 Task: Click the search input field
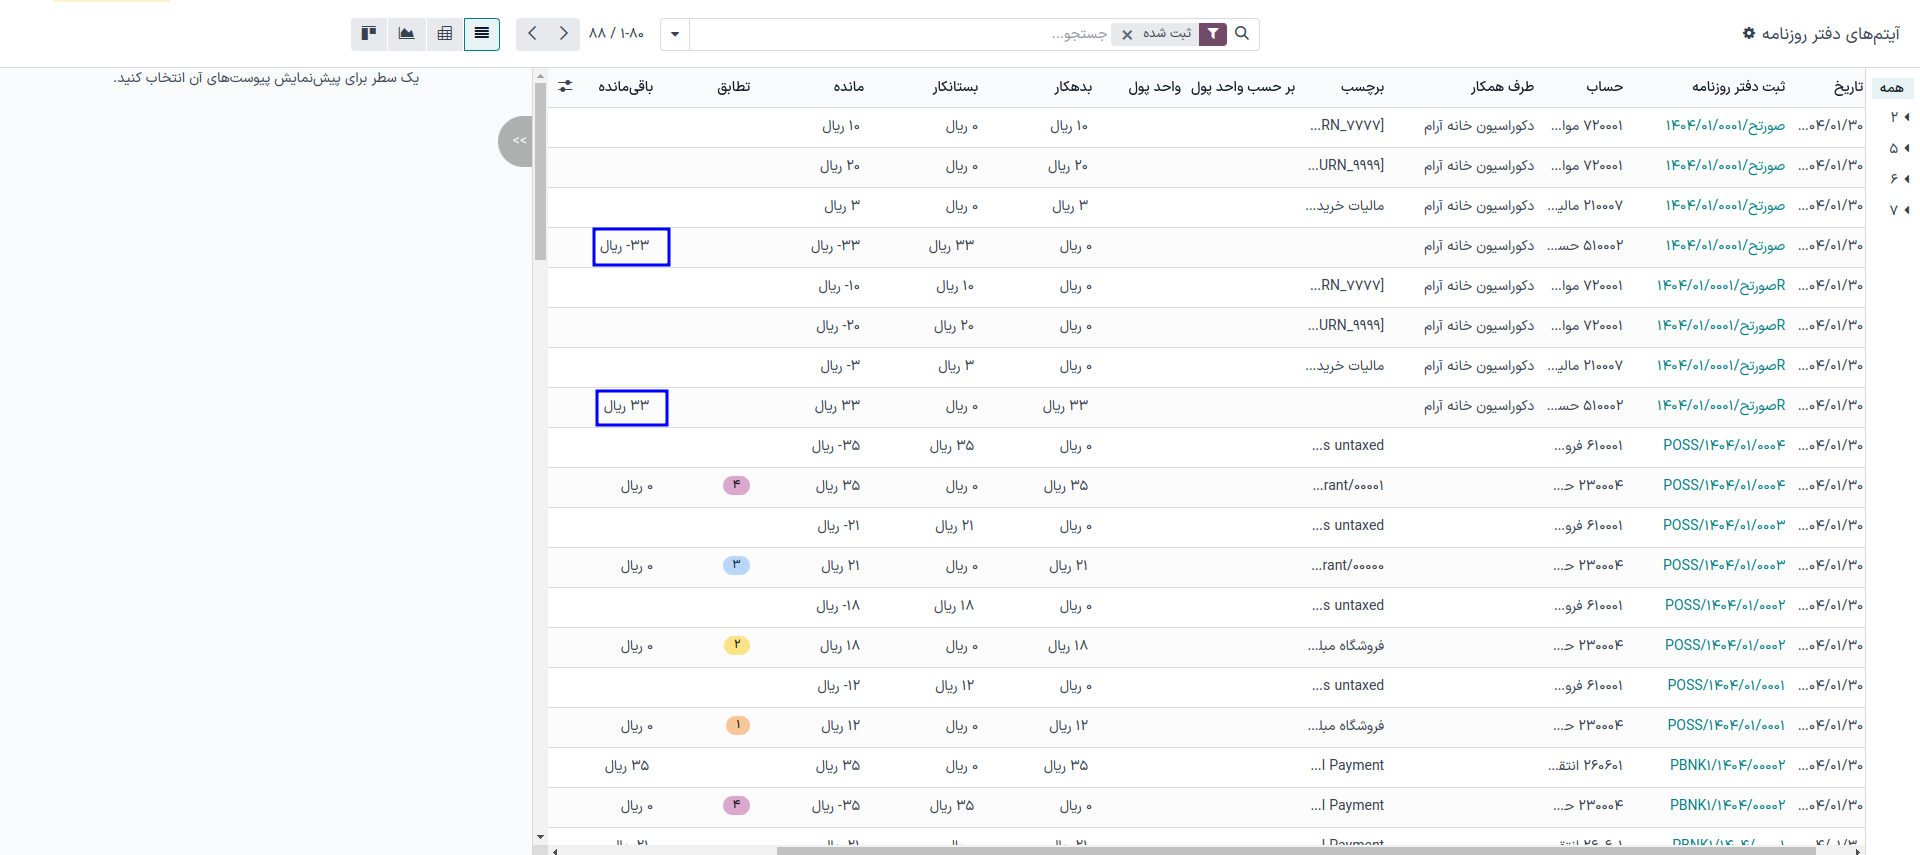(900, 35)
